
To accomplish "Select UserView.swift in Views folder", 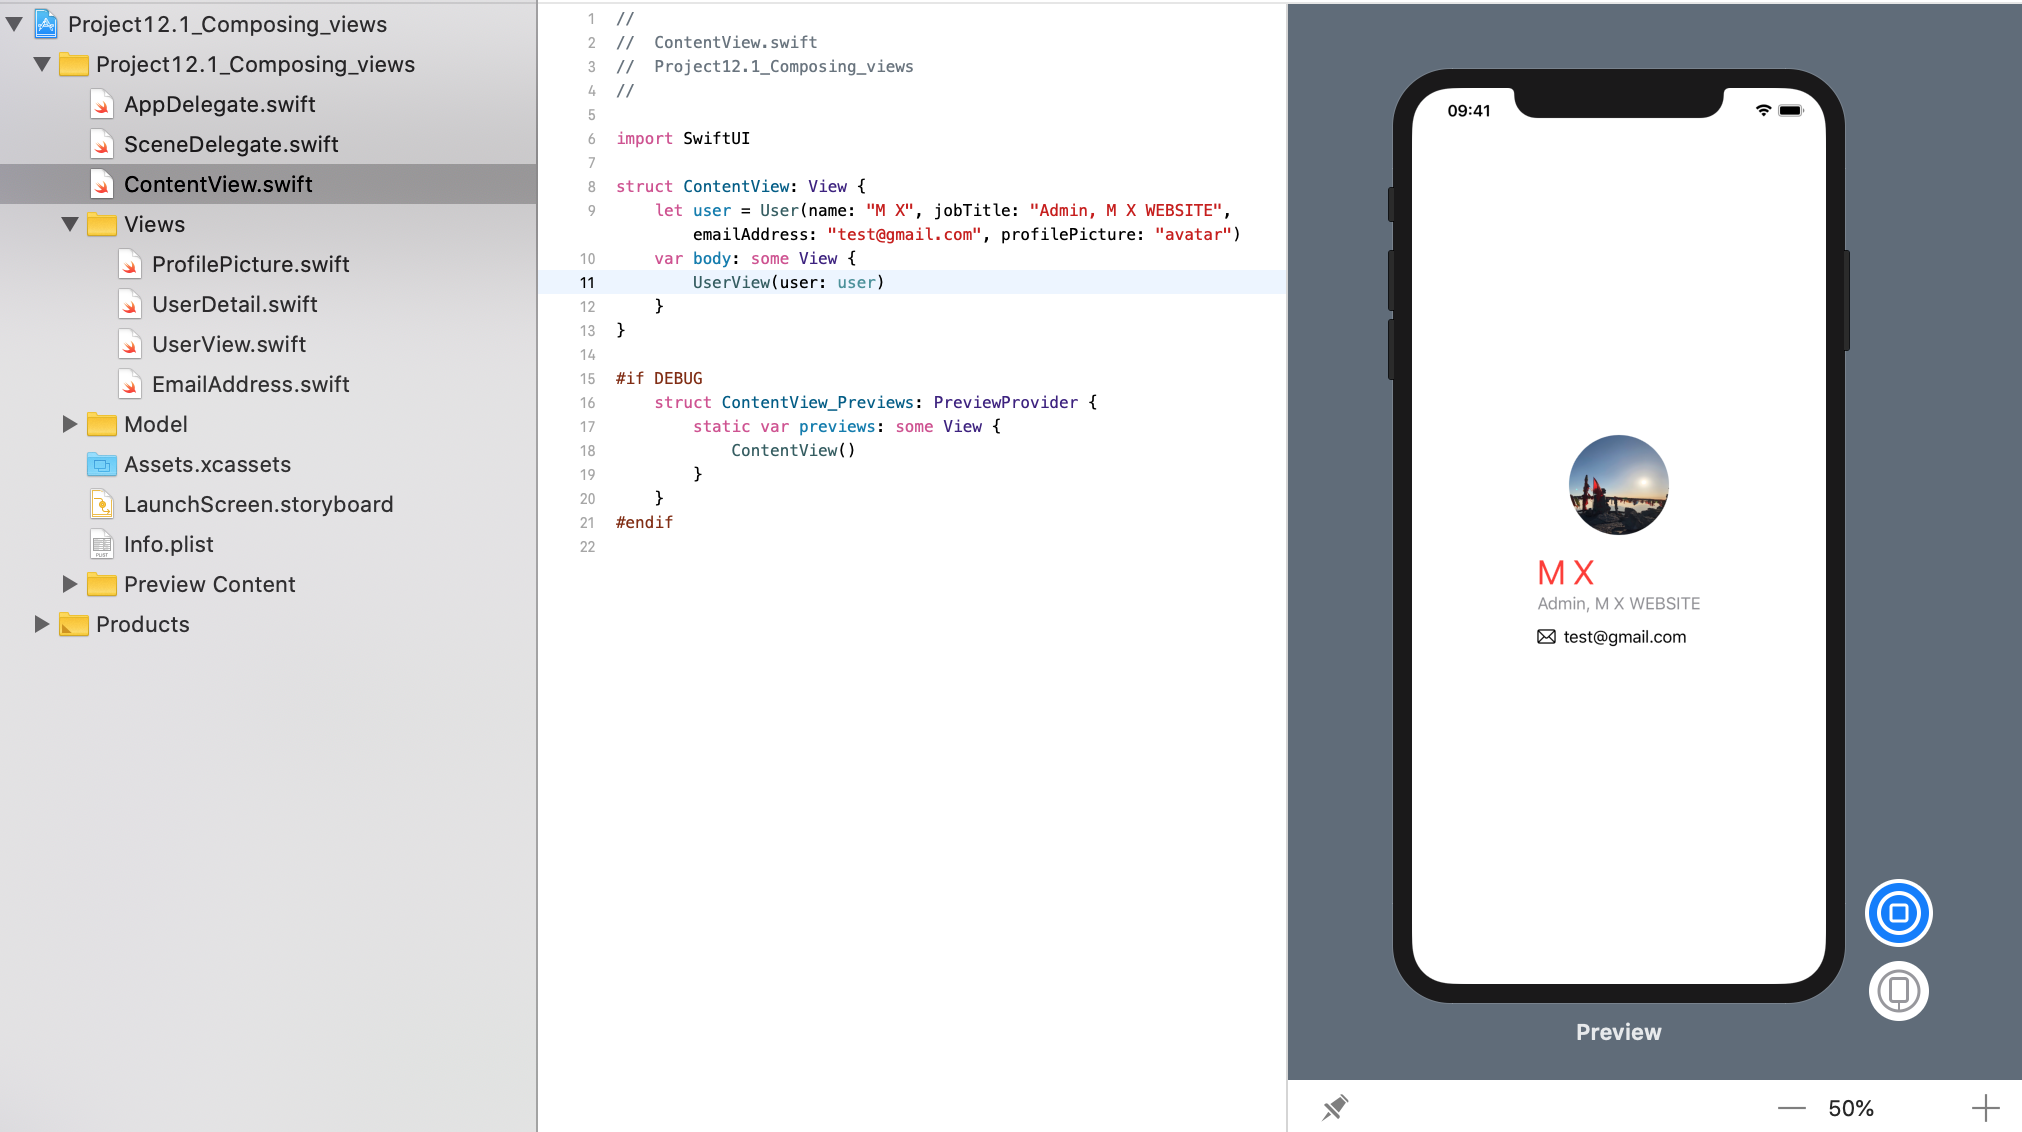I will tap(231, 343).
